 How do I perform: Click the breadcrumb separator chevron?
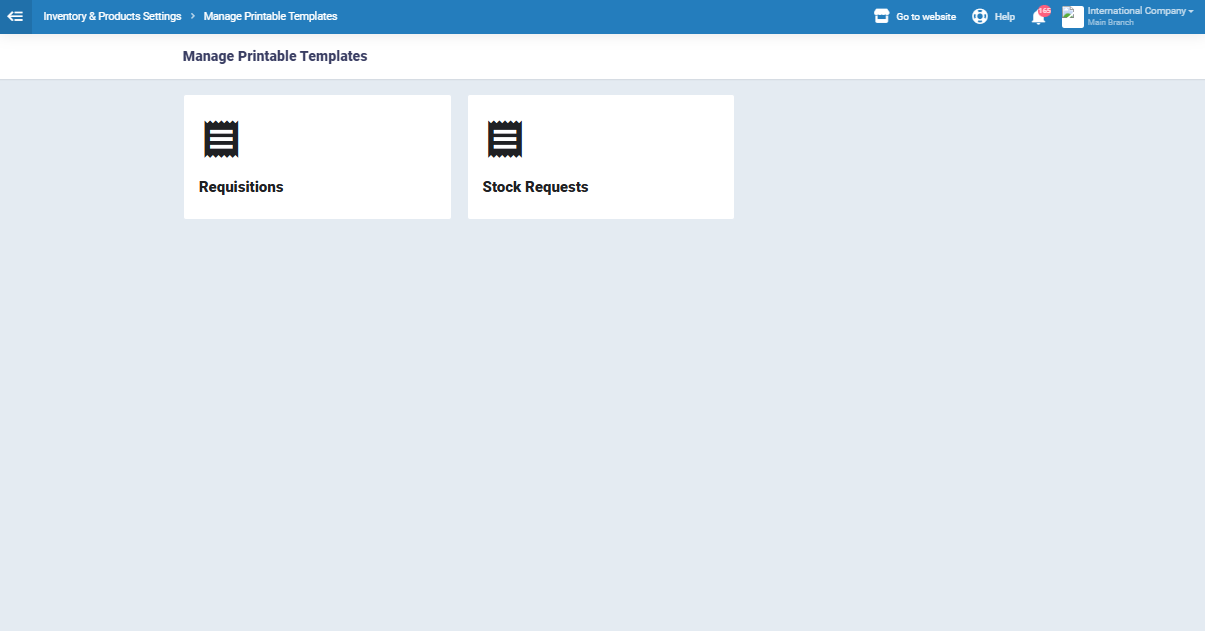pos(192,16)
